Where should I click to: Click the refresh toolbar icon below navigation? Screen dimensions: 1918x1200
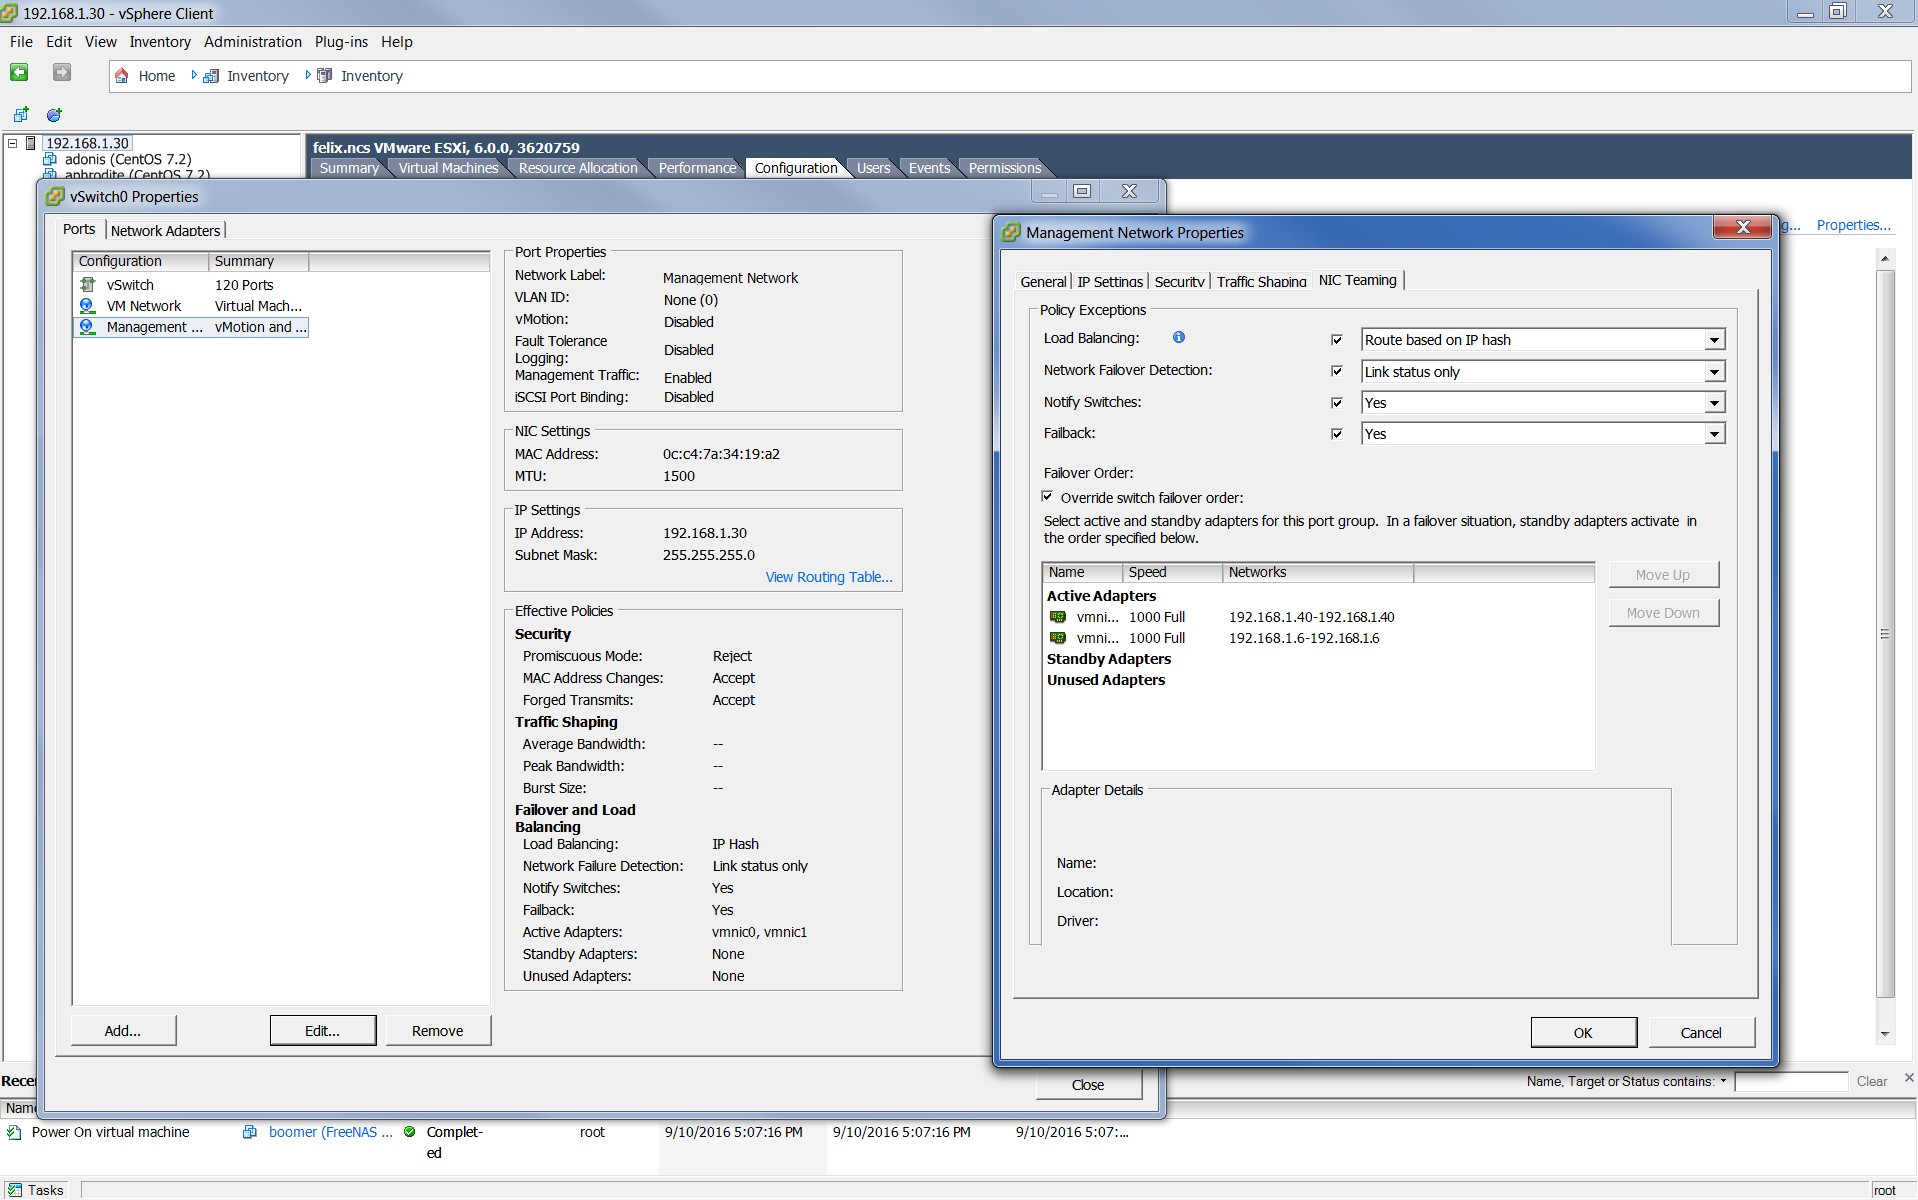(54, 115)
